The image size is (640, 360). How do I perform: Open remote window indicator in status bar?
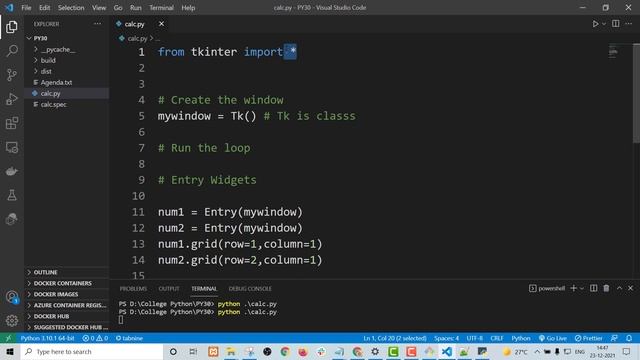pos(8,338)
